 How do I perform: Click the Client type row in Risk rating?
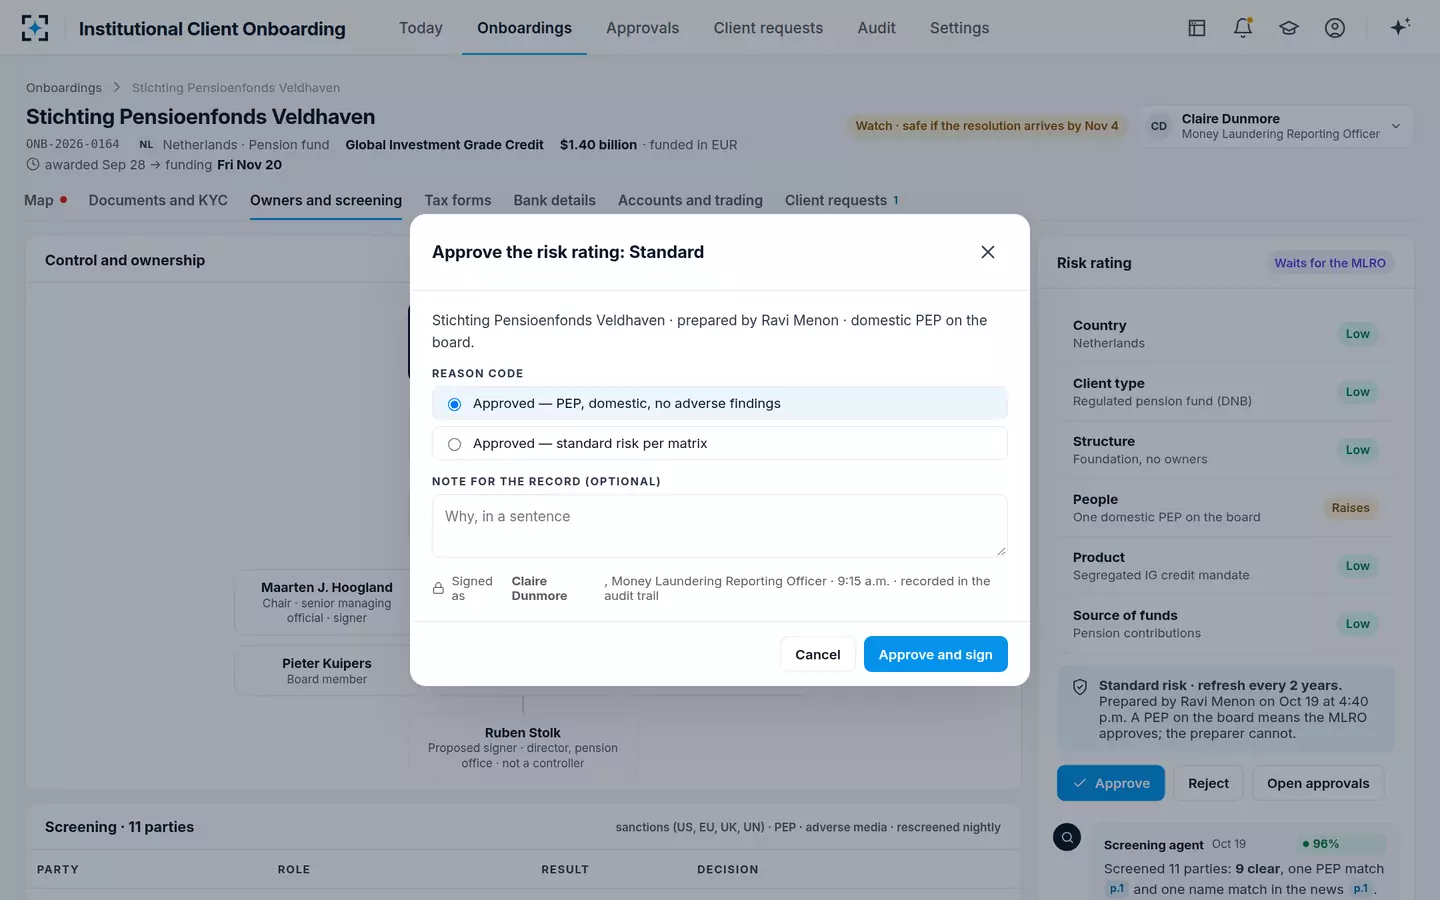click(x=1225, y=392)
